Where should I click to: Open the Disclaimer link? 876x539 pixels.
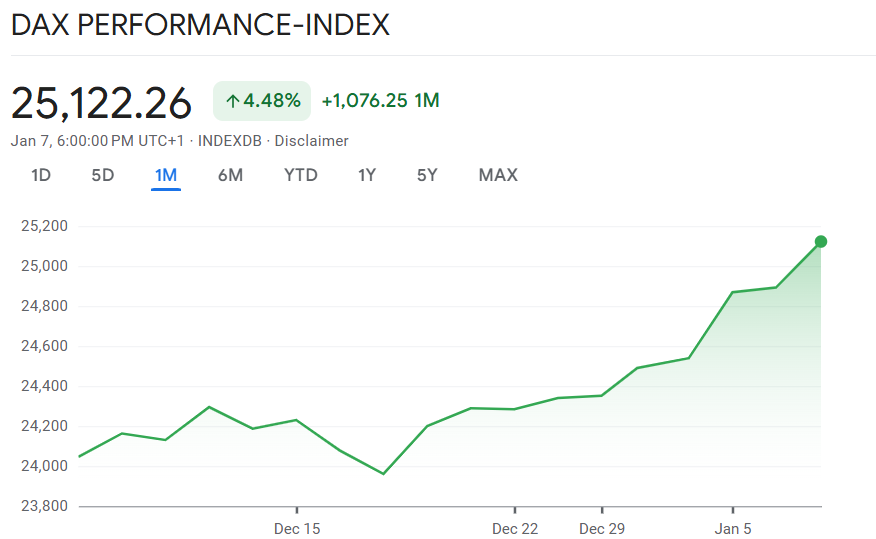312,141
